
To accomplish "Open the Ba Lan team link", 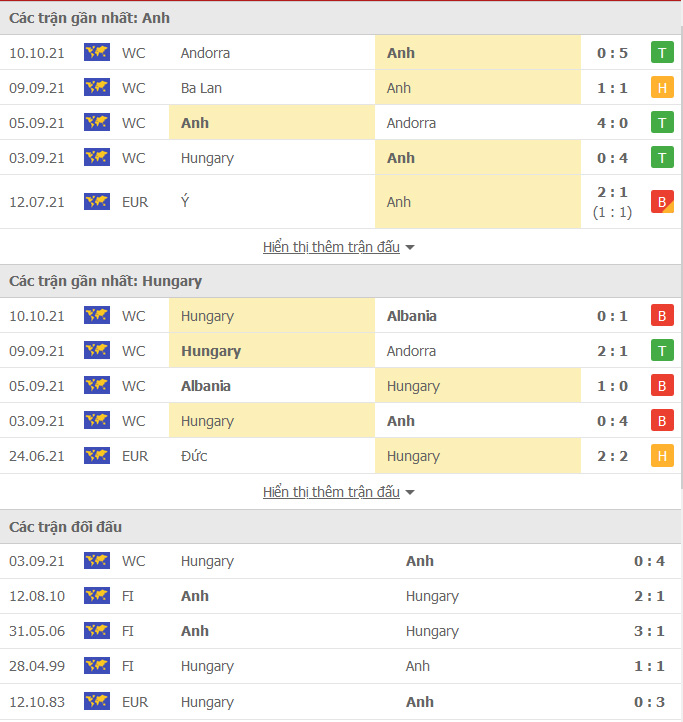I will point(201,88).
